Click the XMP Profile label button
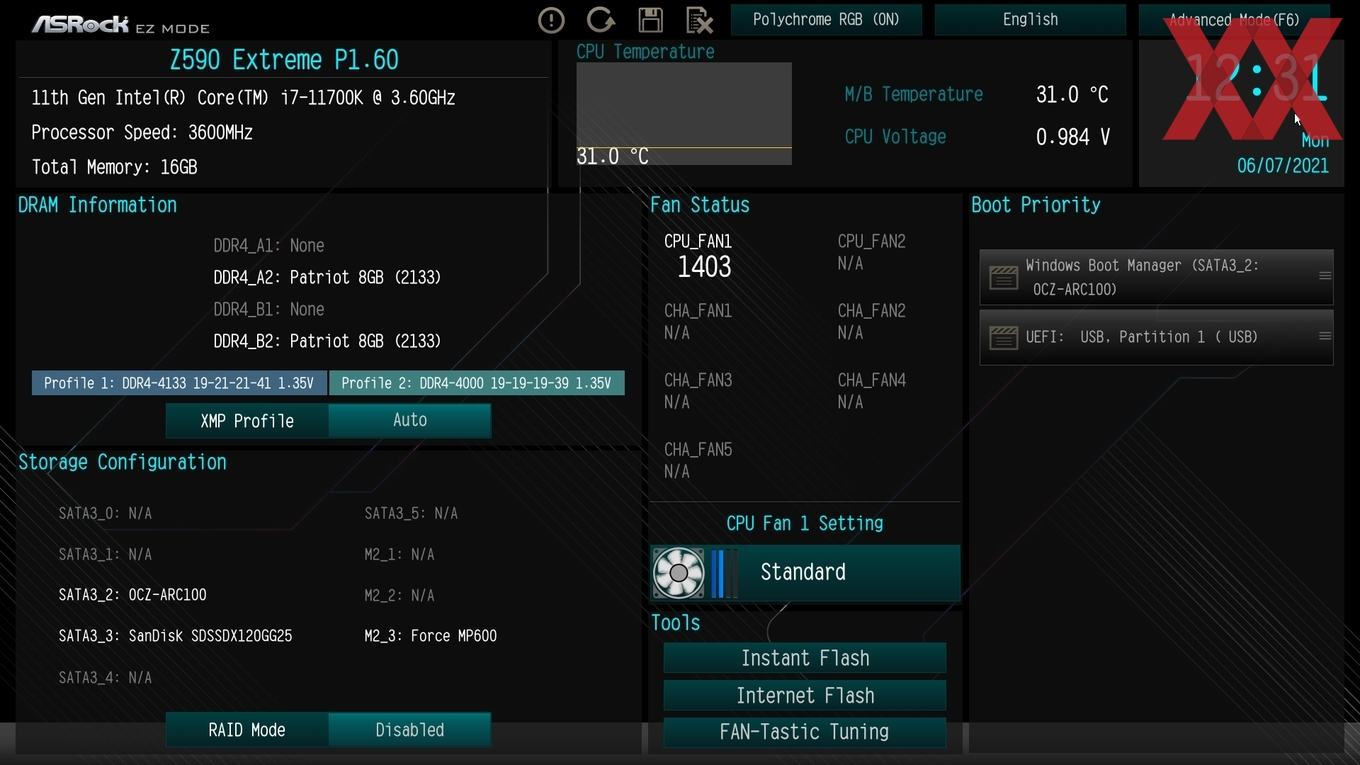Viewport: 1360px width, 765px height. click(x=247, y=421)
